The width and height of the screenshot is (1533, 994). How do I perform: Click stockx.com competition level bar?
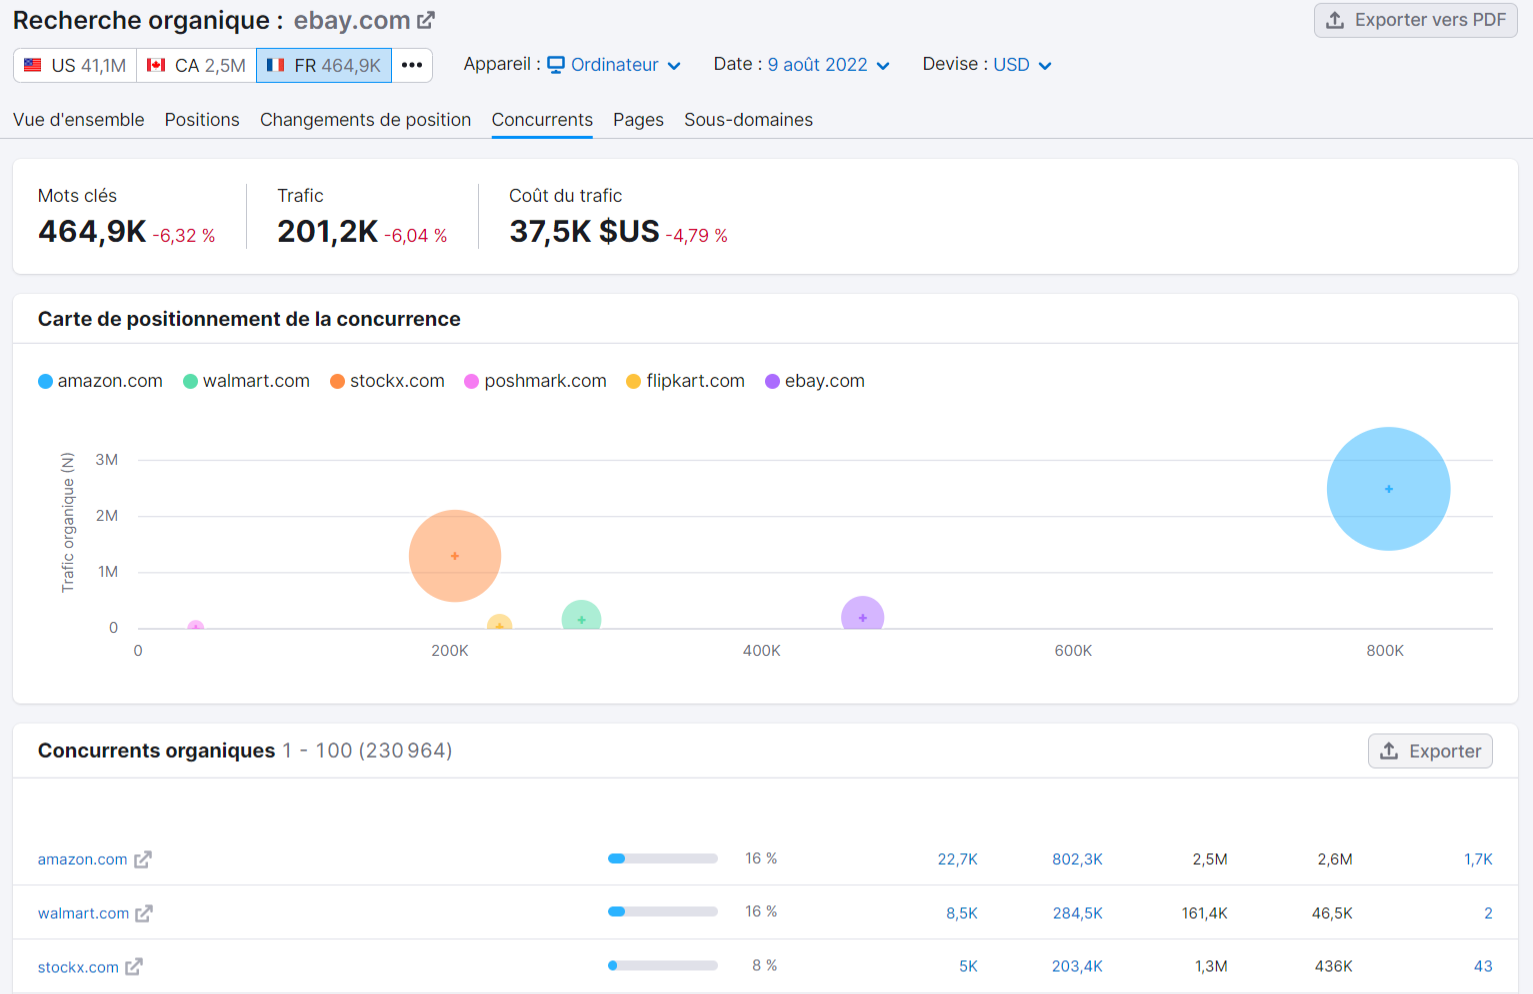tap(663, 966)
